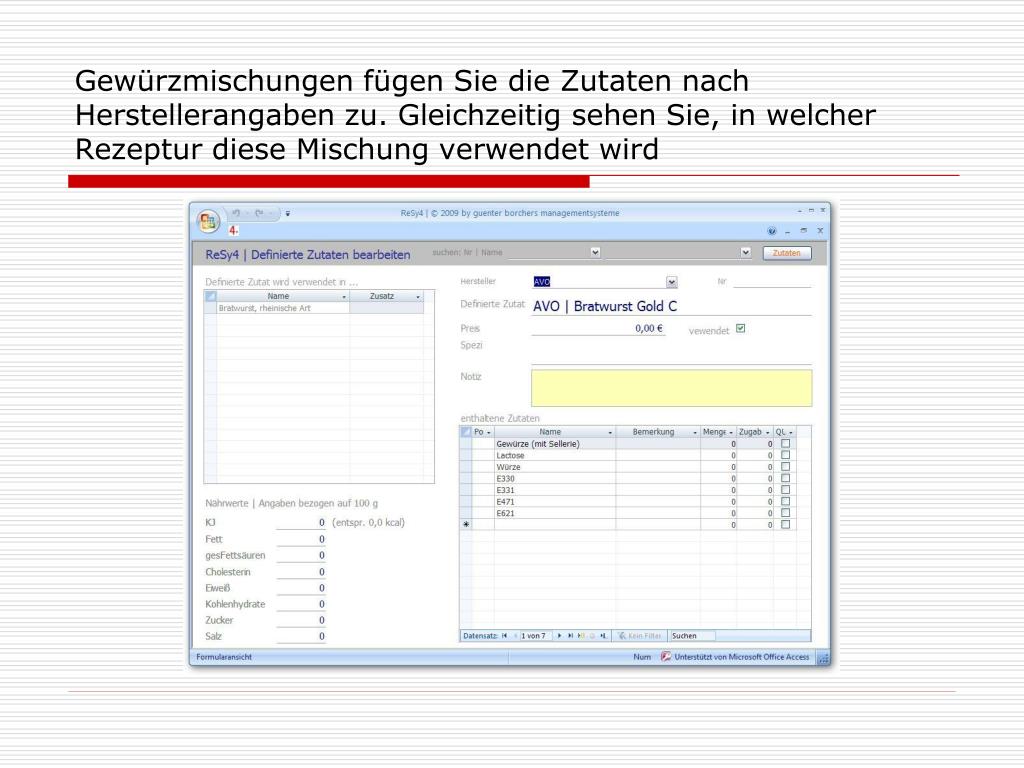The width and height of the screenshot is (1024, 768).
Task: Open the quick access toolbar customize arrow
Action: click(287, 214)
